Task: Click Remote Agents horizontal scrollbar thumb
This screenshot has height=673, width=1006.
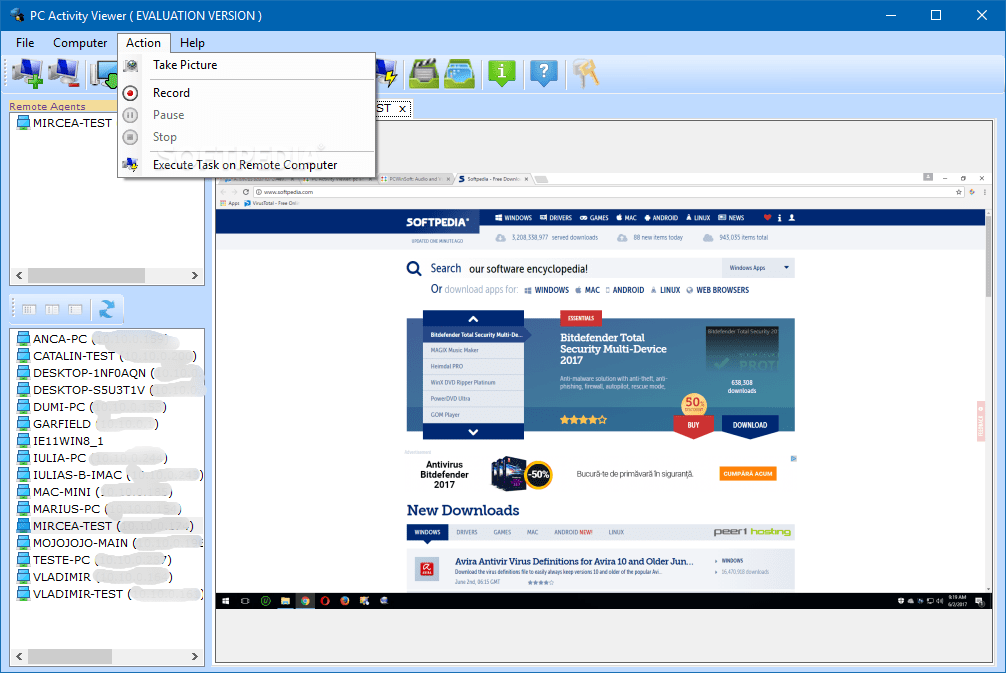Action: (x=86, y=276)
